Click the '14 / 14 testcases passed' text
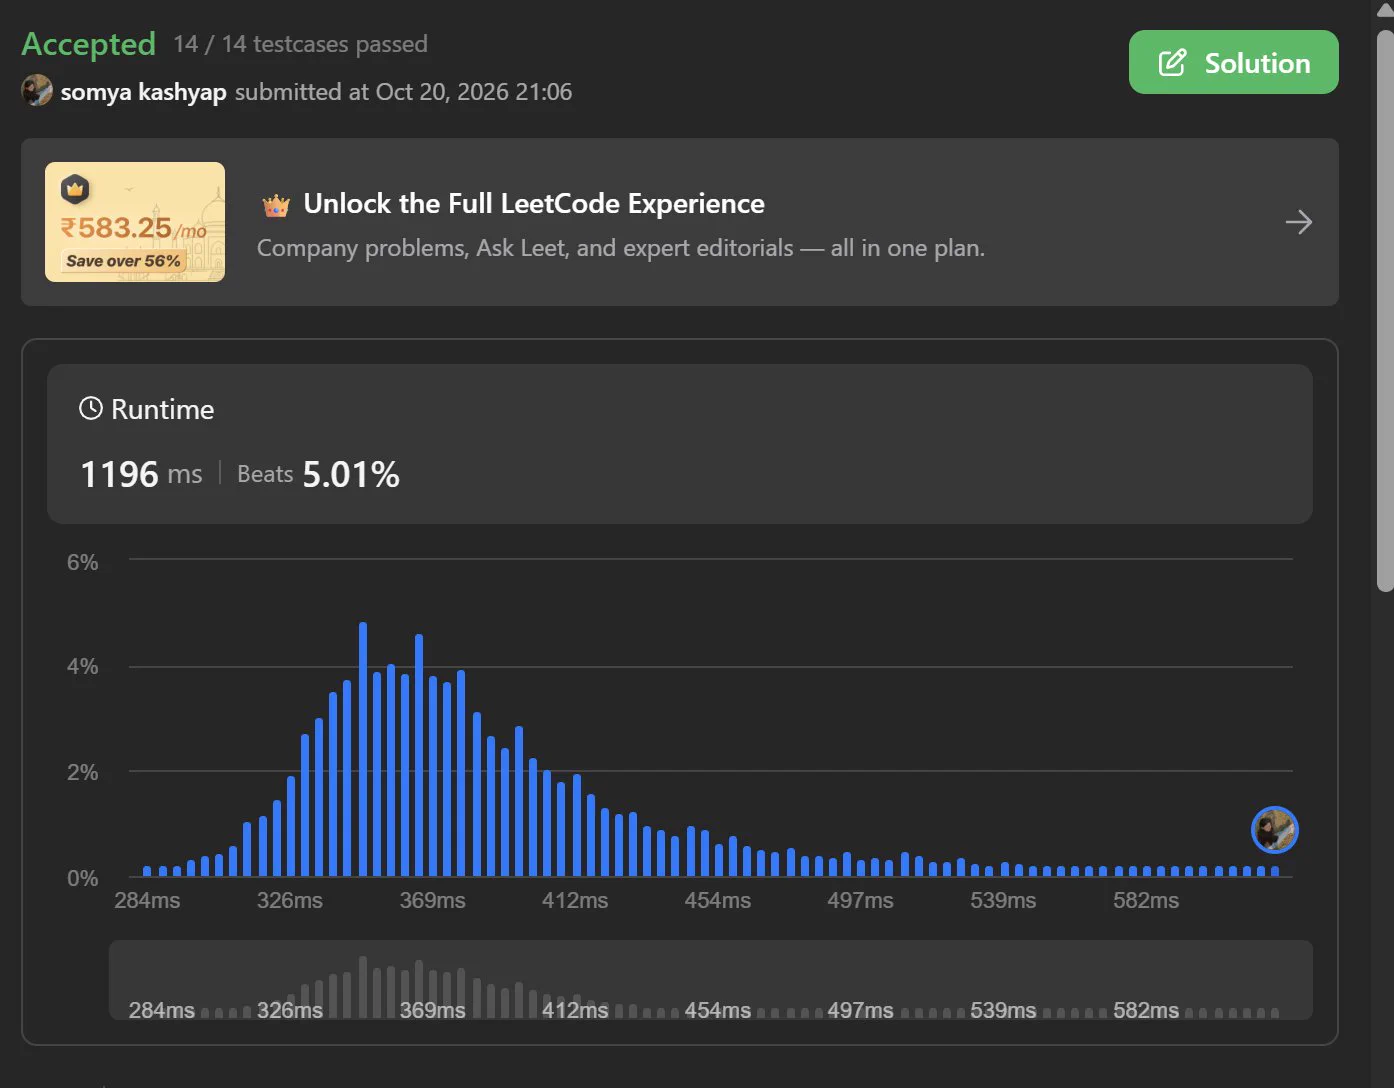Viewport: 1394px width, 1088px height. coord(300,44)
